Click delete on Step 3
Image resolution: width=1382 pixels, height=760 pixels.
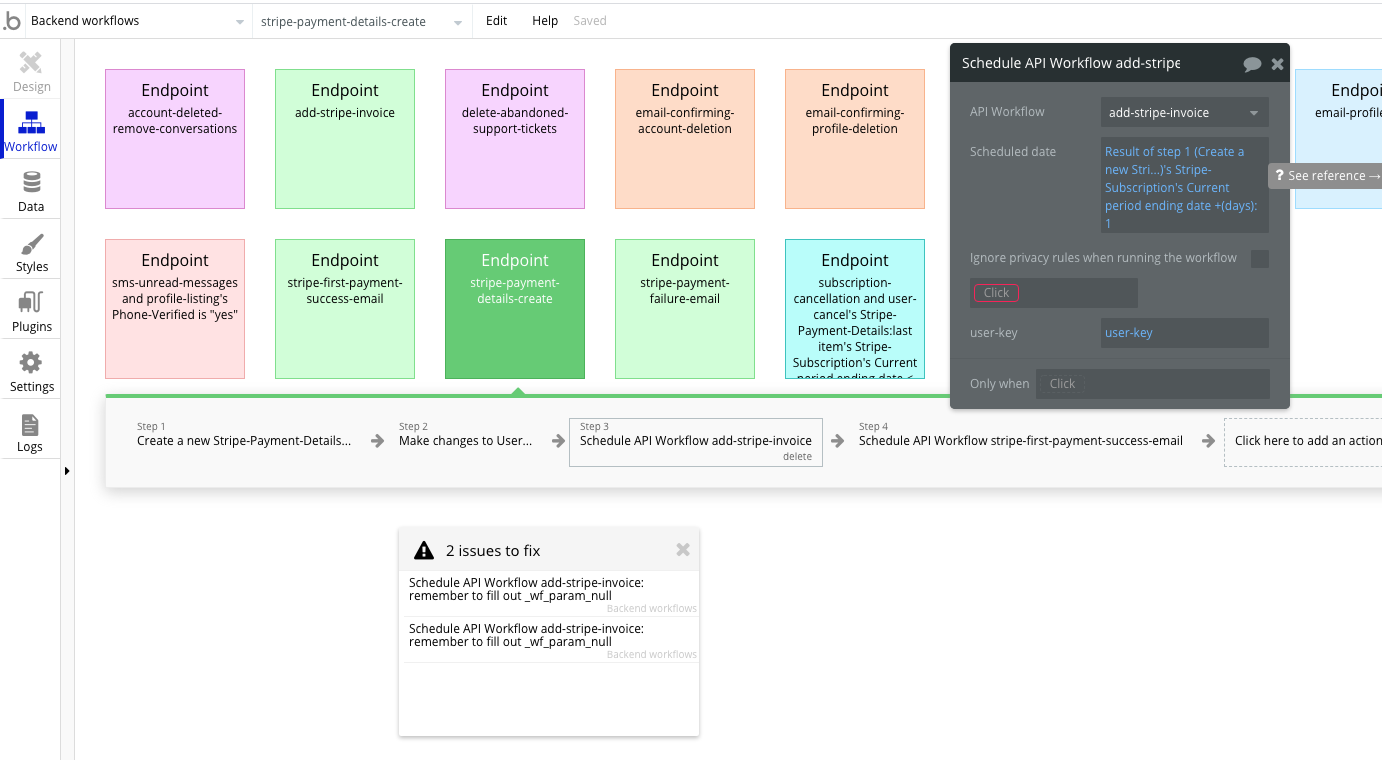[797, 456]
